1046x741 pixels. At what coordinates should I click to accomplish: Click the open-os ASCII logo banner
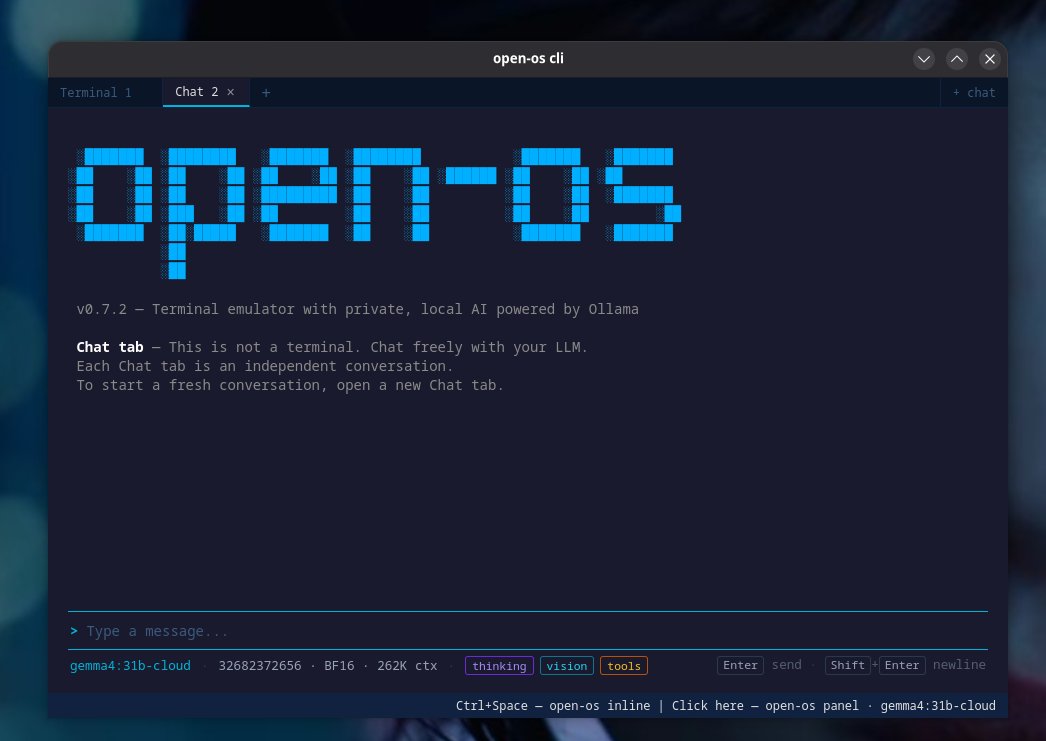[x=375, y=213]
